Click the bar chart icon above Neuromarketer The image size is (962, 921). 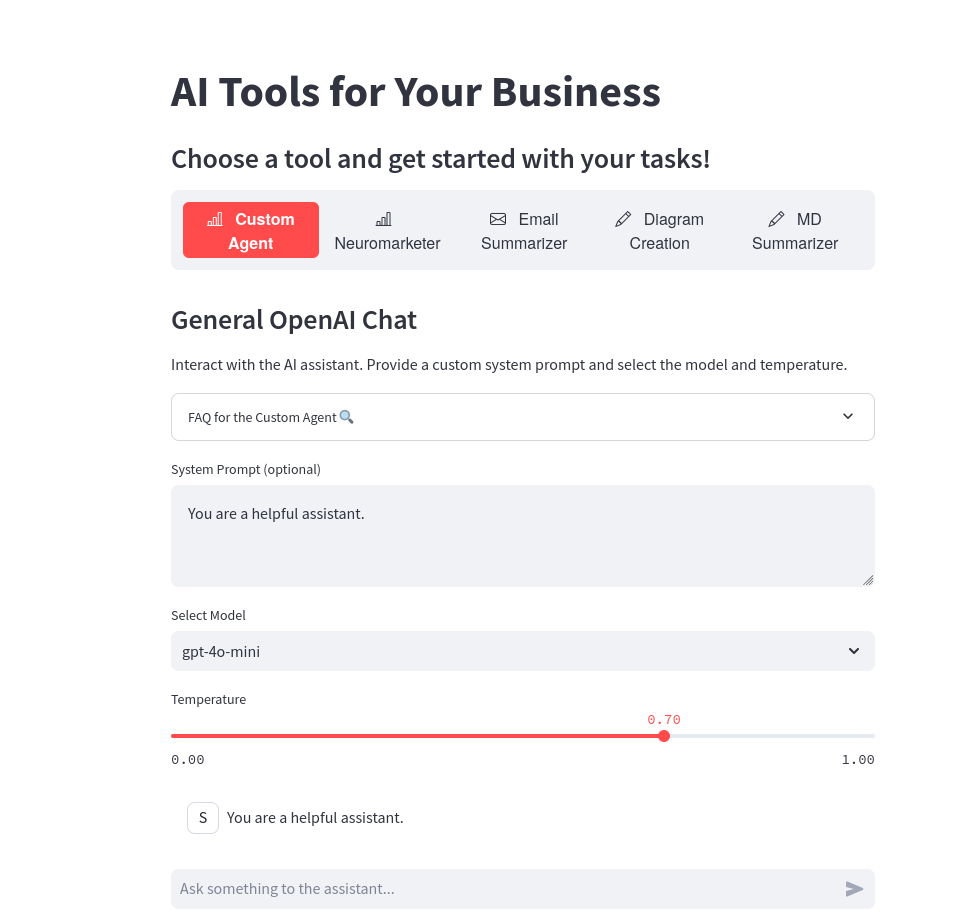(383, 219)
